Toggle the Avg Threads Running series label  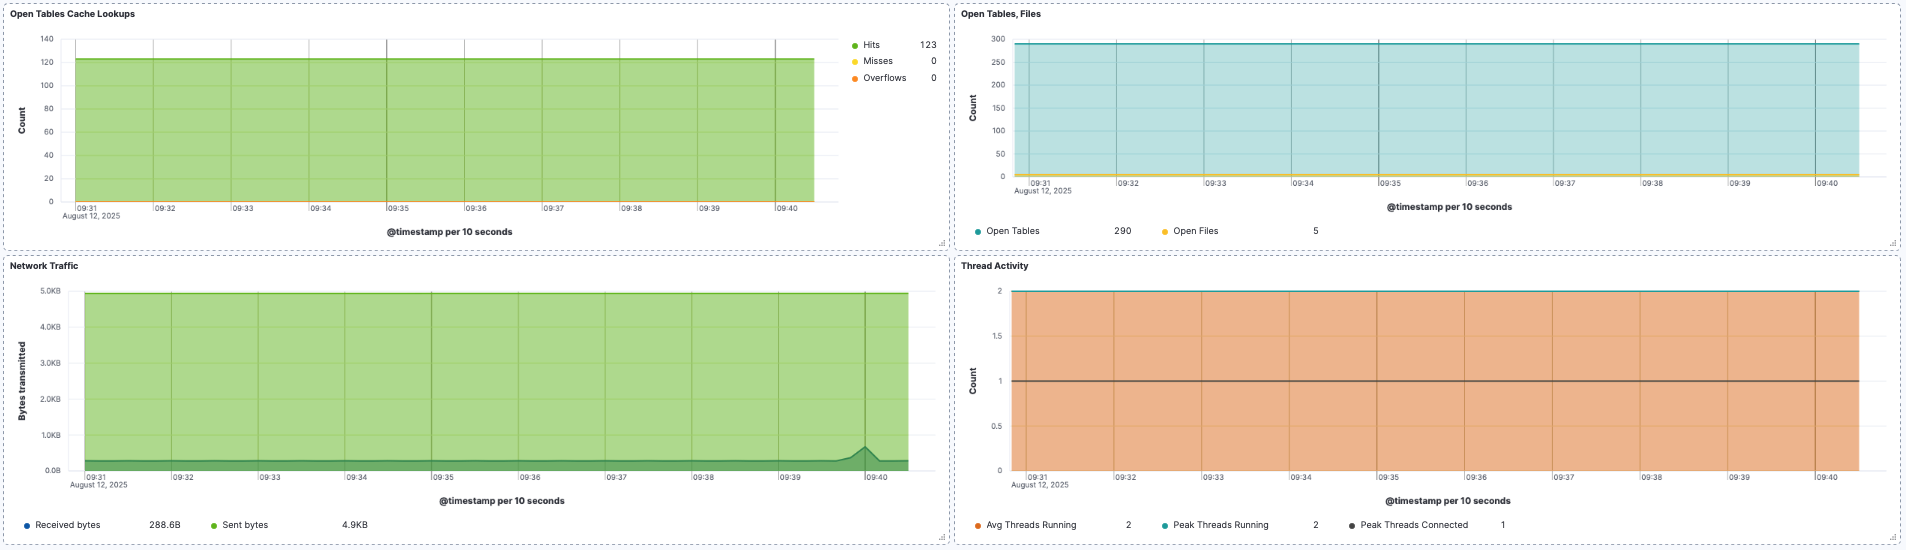pos(1031,525)
